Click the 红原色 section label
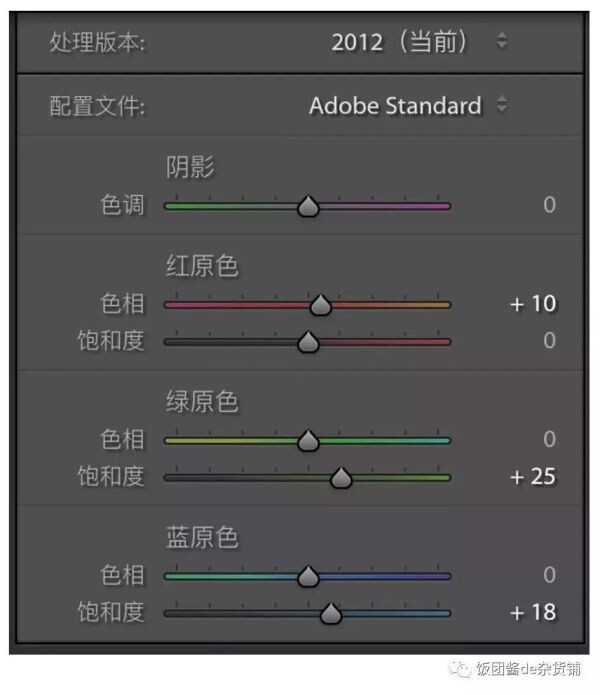Screen dimensions: 600x695 tap(203, 266)
